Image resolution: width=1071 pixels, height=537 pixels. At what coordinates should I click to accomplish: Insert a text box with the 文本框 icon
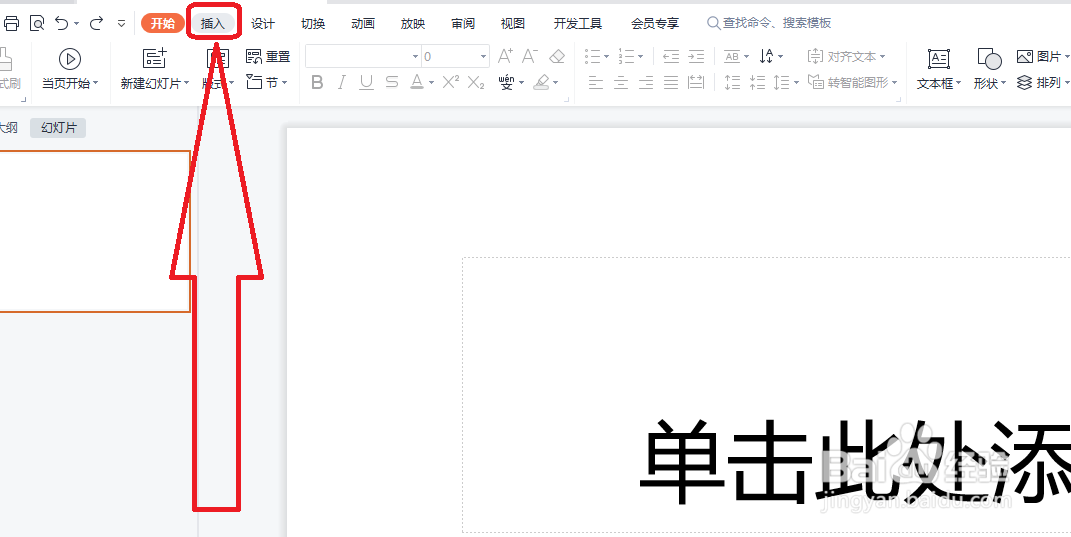point(938,59)
